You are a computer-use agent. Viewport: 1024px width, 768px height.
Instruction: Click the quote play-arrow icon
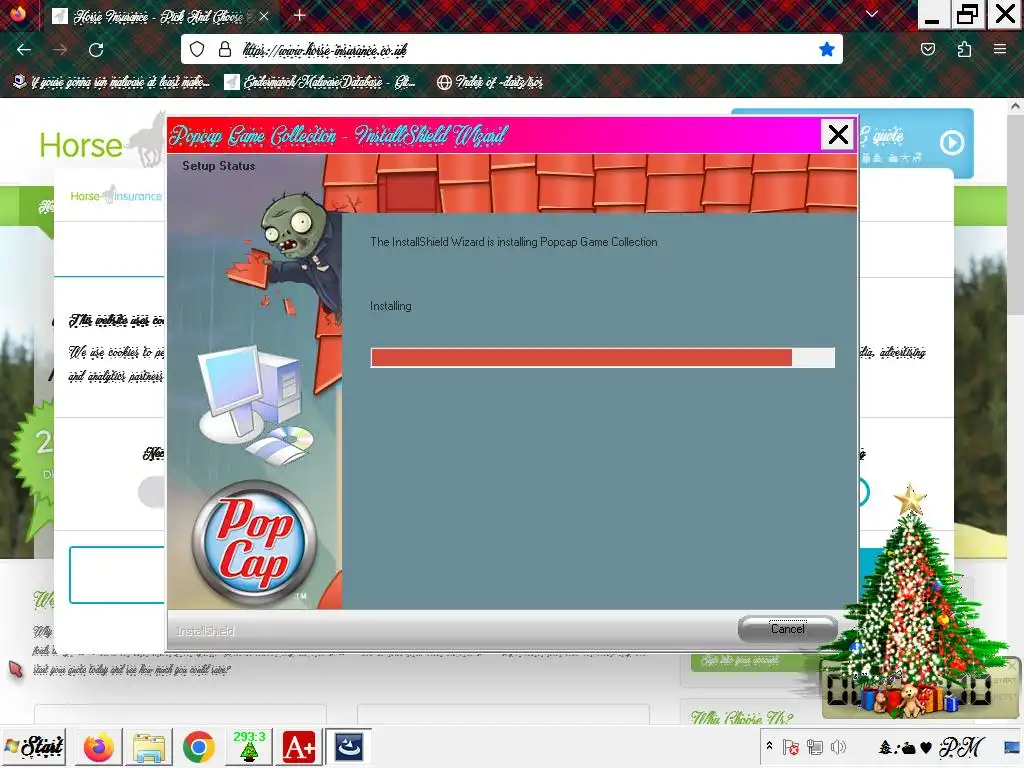(x=952, y=142)
